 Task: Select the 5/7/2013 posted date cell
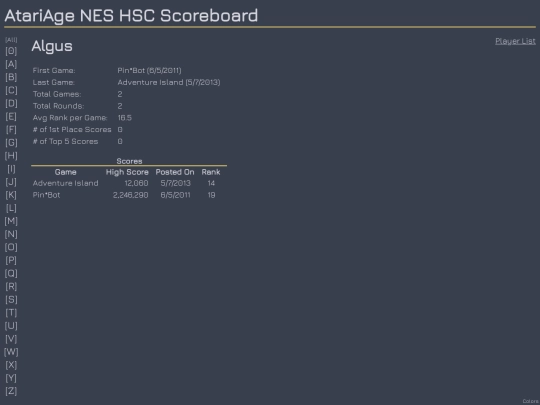click(x=175, y=183)
